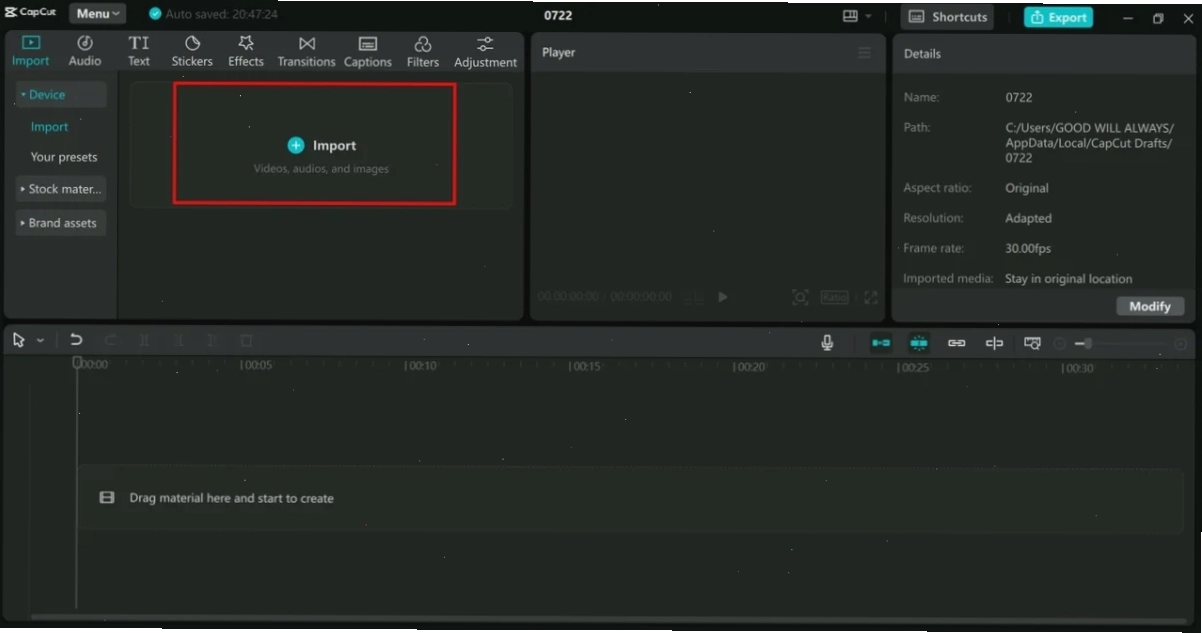Play the preview in Player
The width and height of the screenshot is (1202, 633).
[723, 297]
